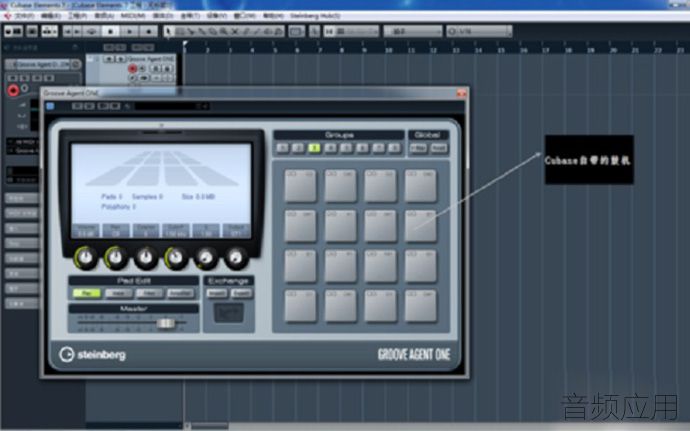The image size is (690, 431).
Task: Select the Mute X tool
Action: point(235,31)
